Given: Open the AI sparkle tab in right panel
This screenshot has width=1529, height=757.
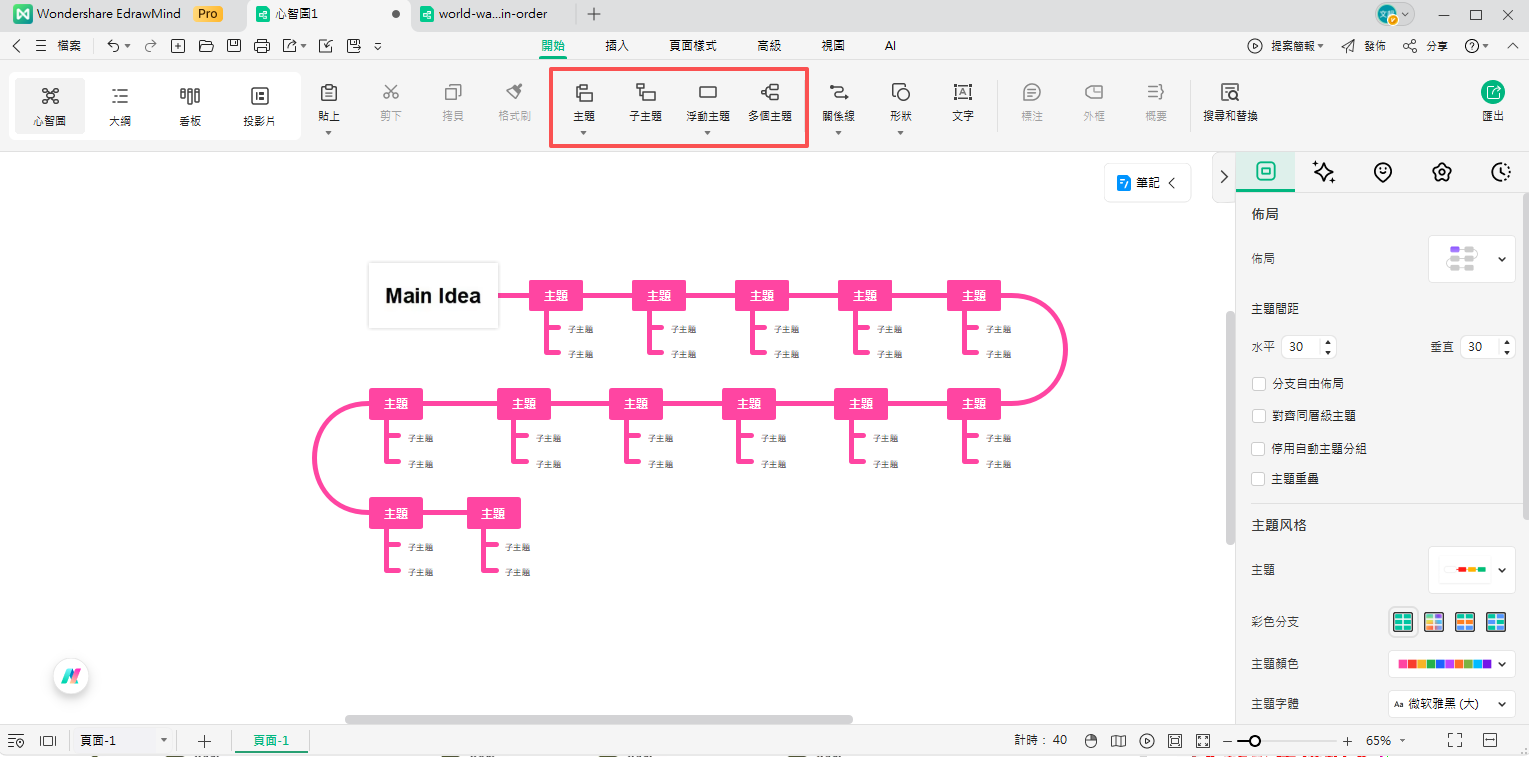Looking at the screenshot, I should point(1323,172).
